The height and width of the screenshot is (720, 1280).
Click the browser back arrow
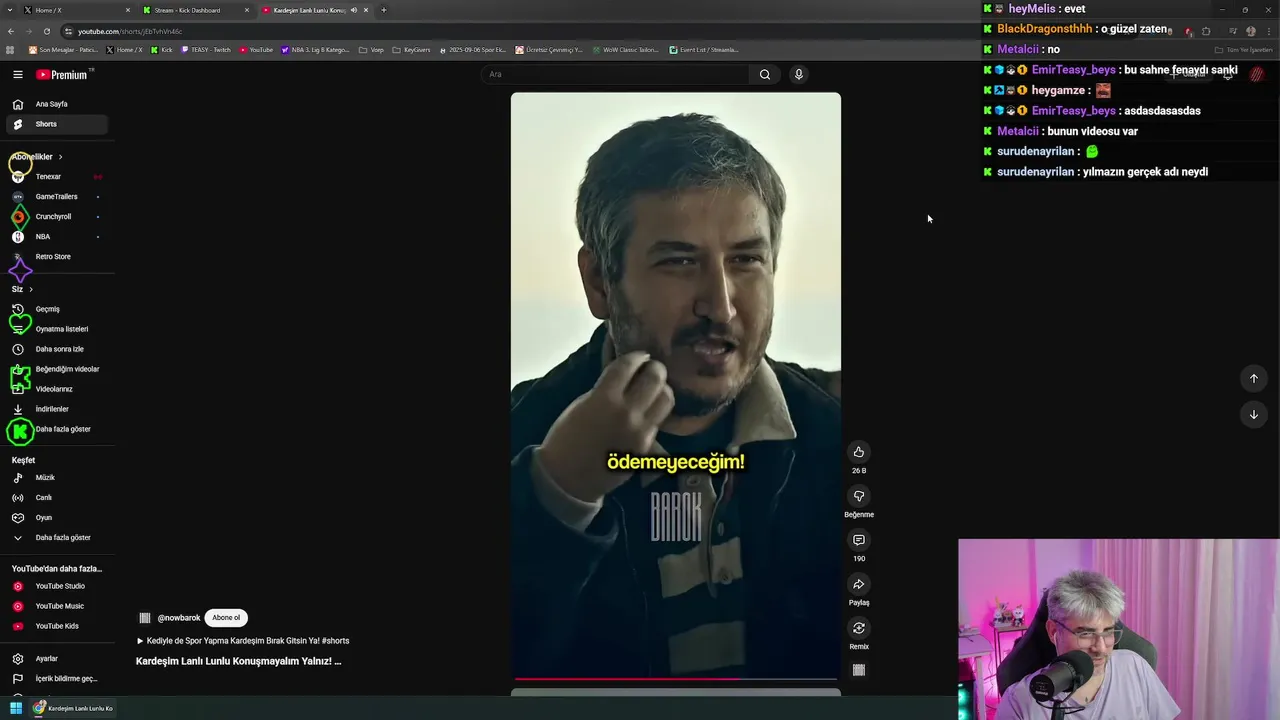pos(11,31)
